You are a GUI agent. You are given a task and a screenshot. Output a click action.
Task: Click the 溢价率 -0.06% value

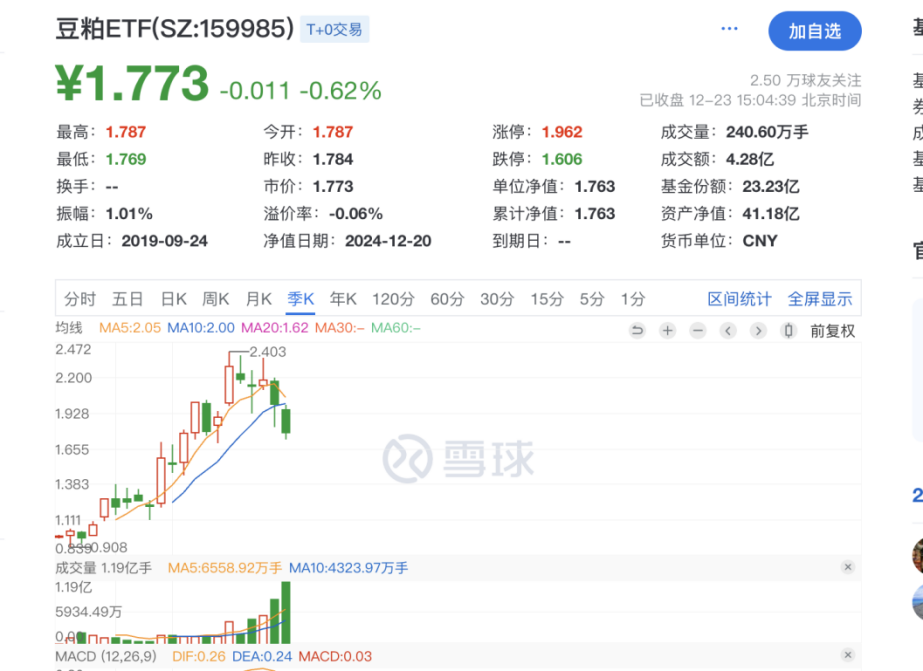pyautogui.click(x=356, y=214)
